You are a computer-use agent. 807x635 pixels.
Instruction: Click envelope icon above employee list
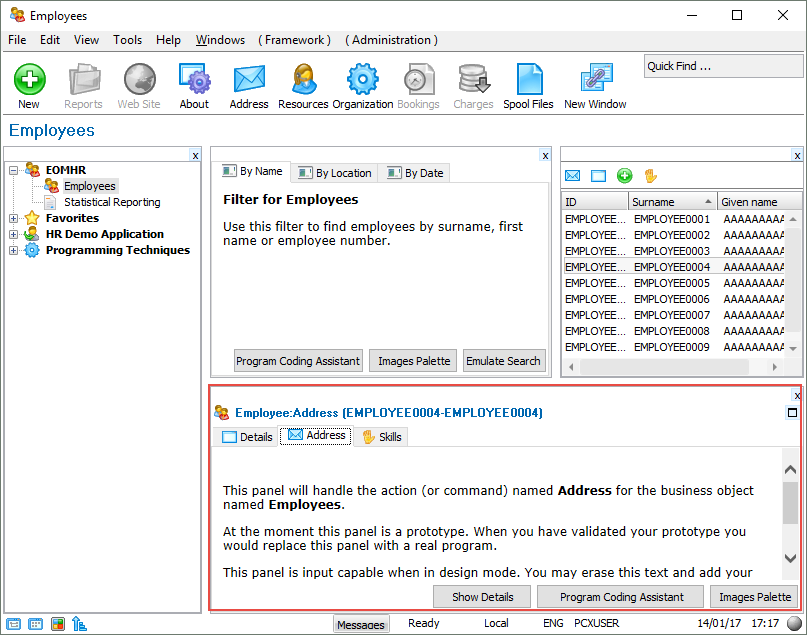pyautogui.click(x=572, y=176)
